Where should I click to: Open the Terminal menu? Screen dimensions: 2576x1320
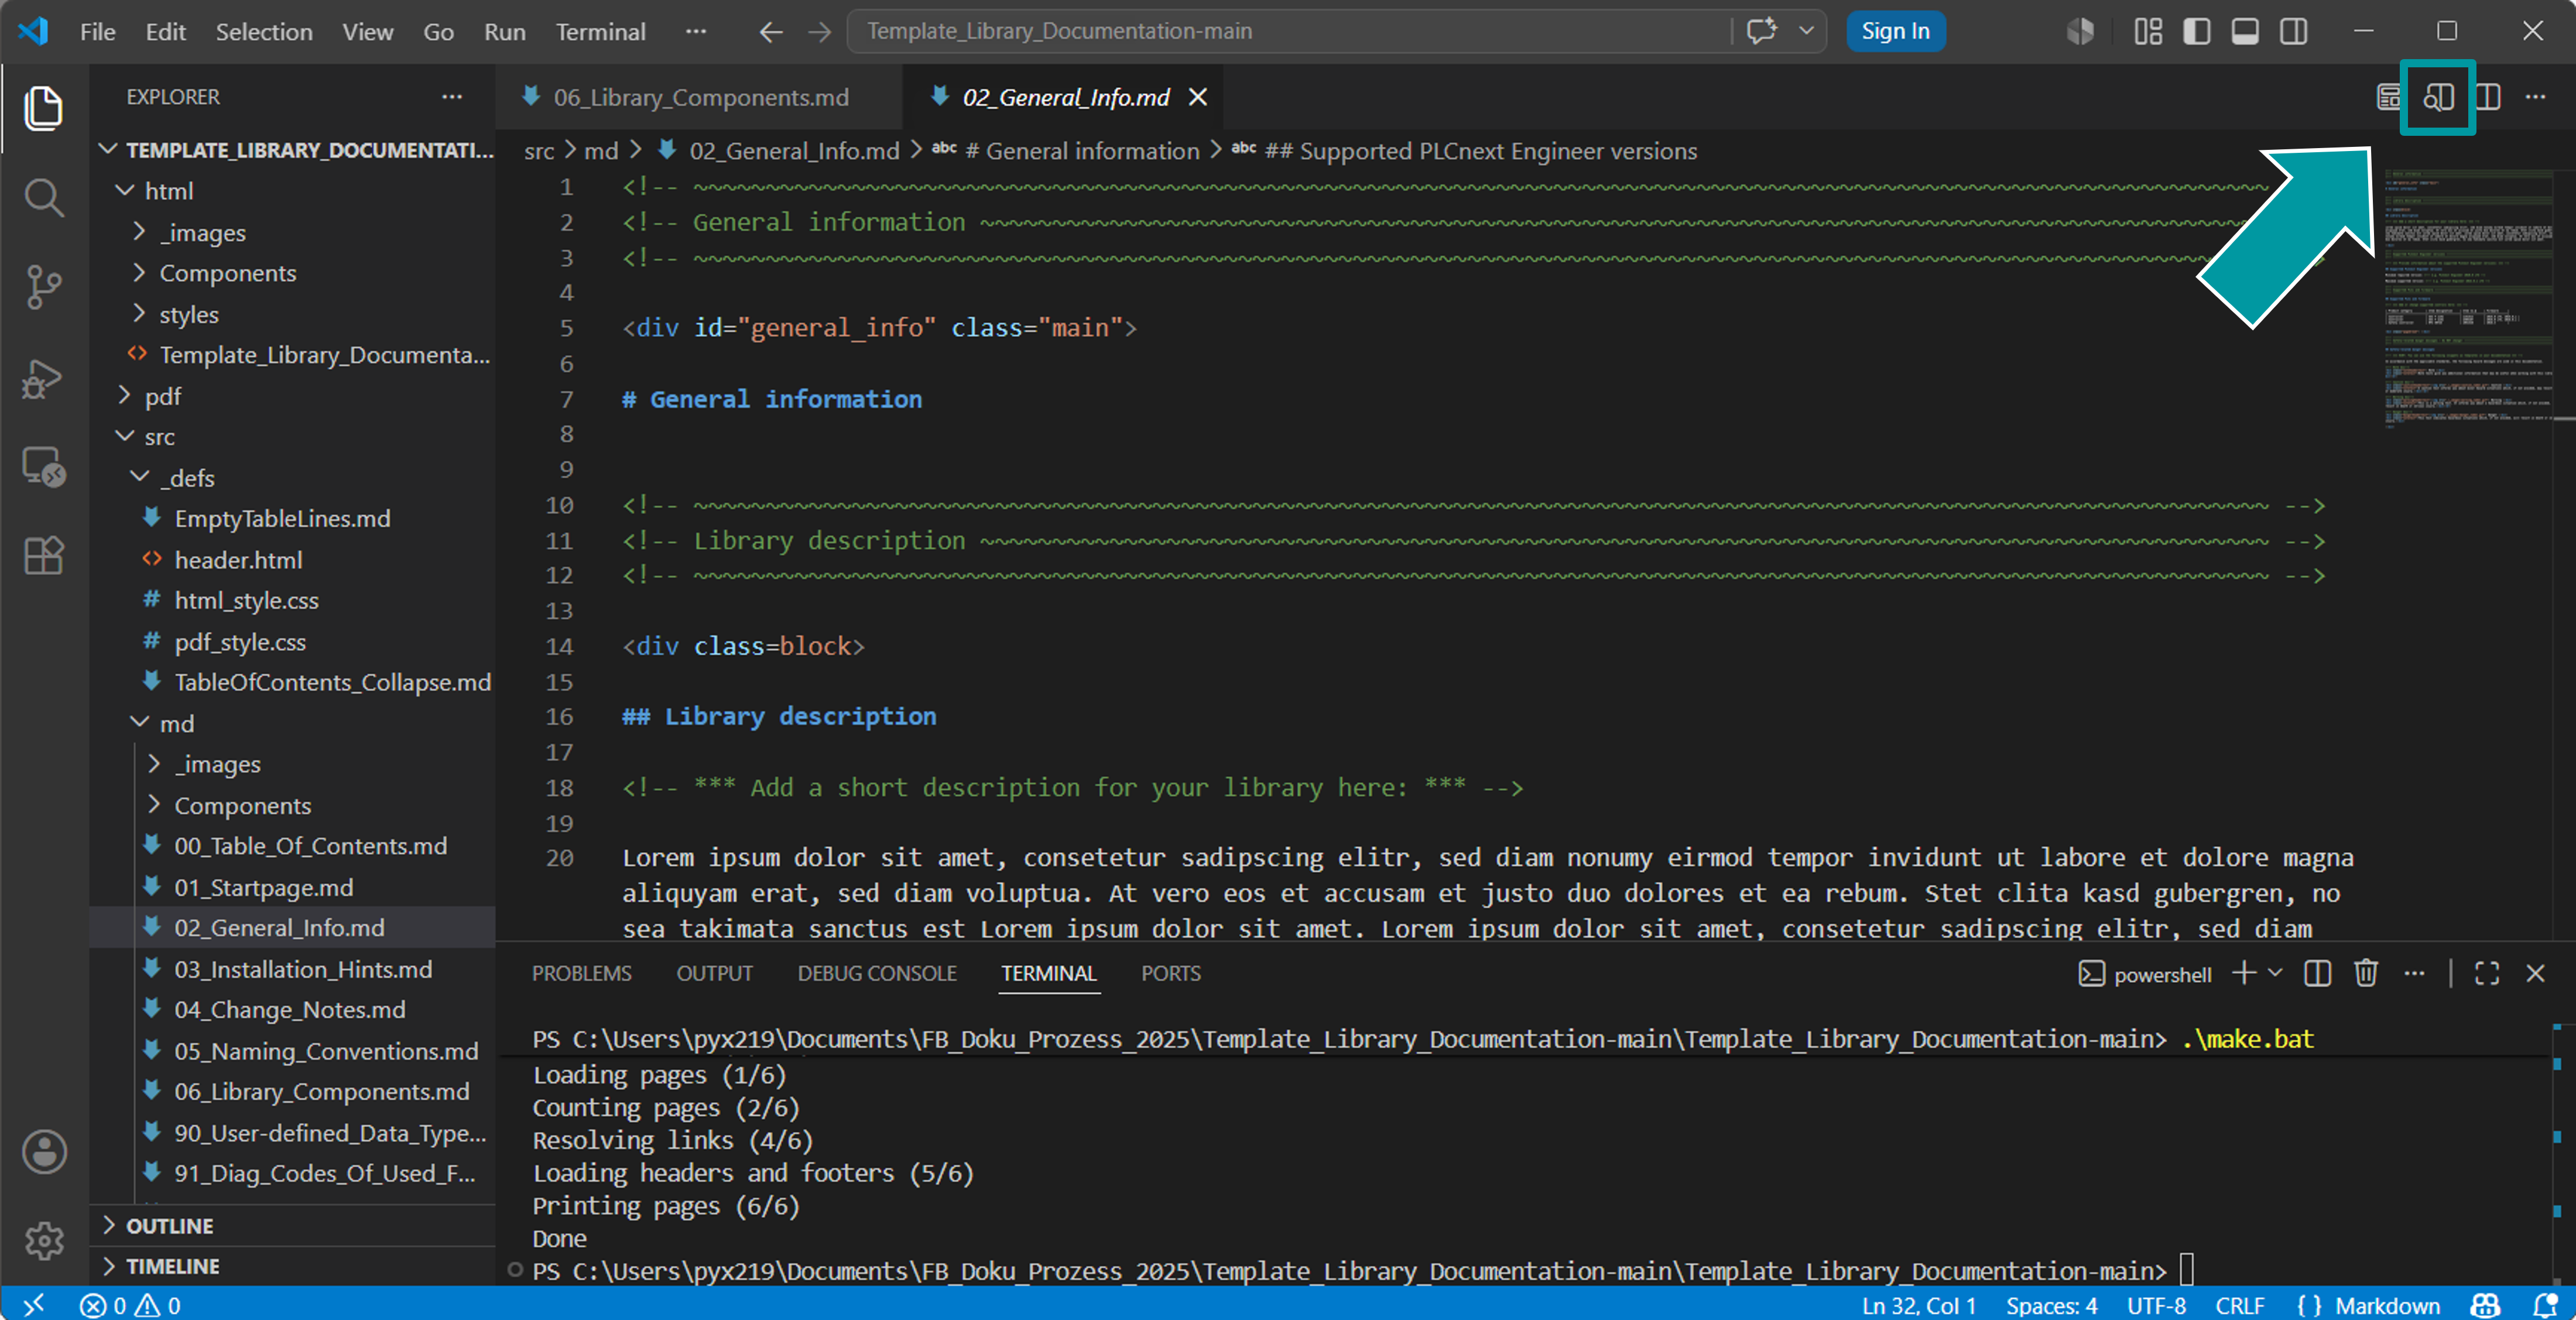600,31
